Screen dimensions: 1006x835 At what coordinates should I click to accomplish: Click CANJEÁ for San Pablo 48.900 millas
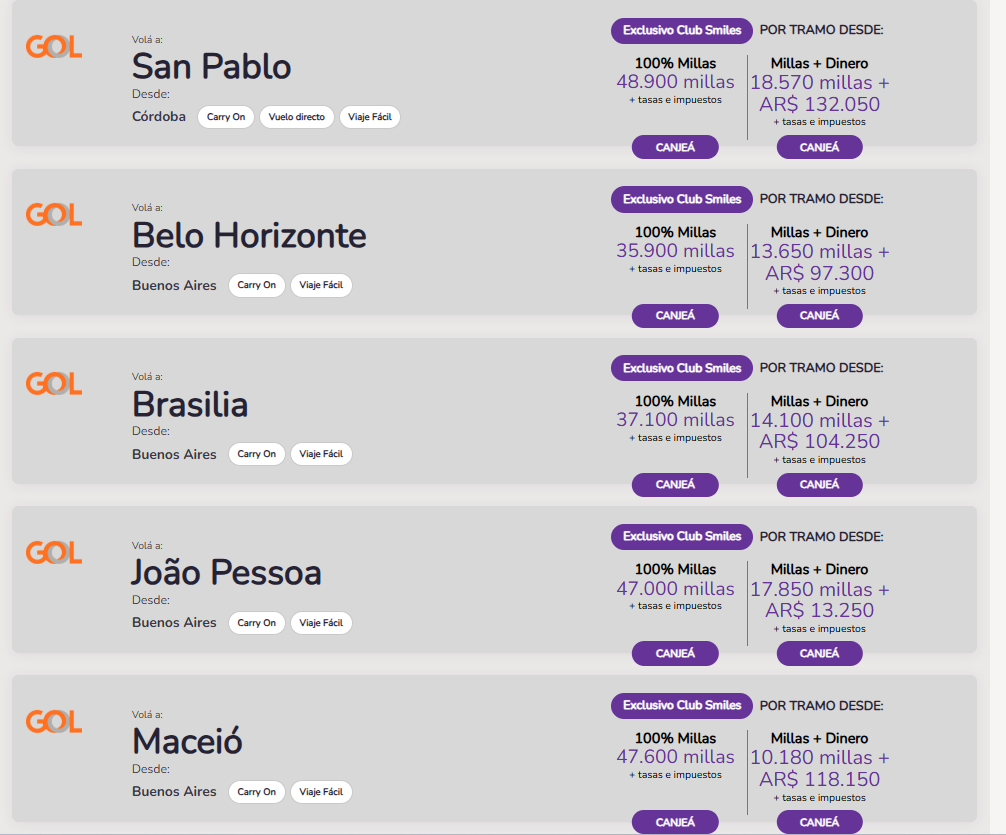coord(675,147)
